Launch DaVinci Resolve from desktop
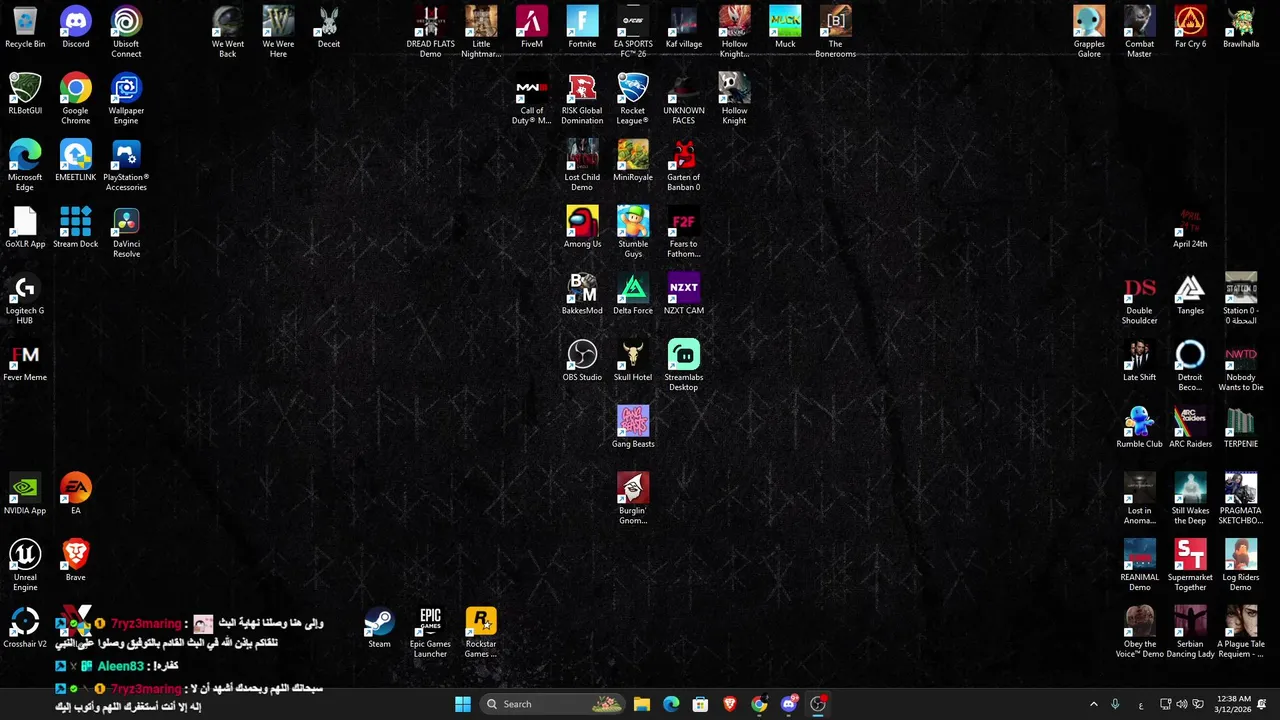Screen dimensions: 1280x720 click(x=126, y=232)
